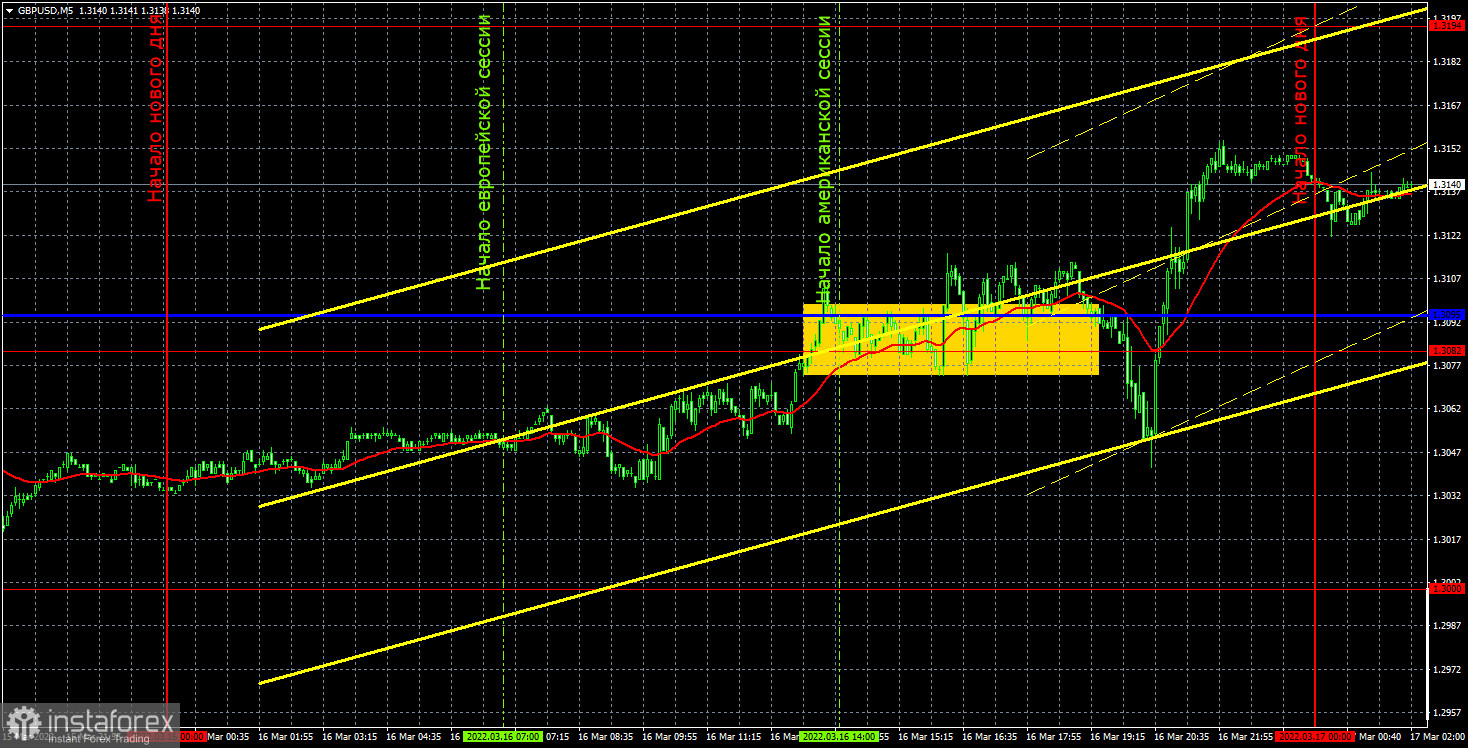The height and width of the screenshot is (748, 1468).
Task: Click the green American session start label
Action: click(x=823, y=158)
